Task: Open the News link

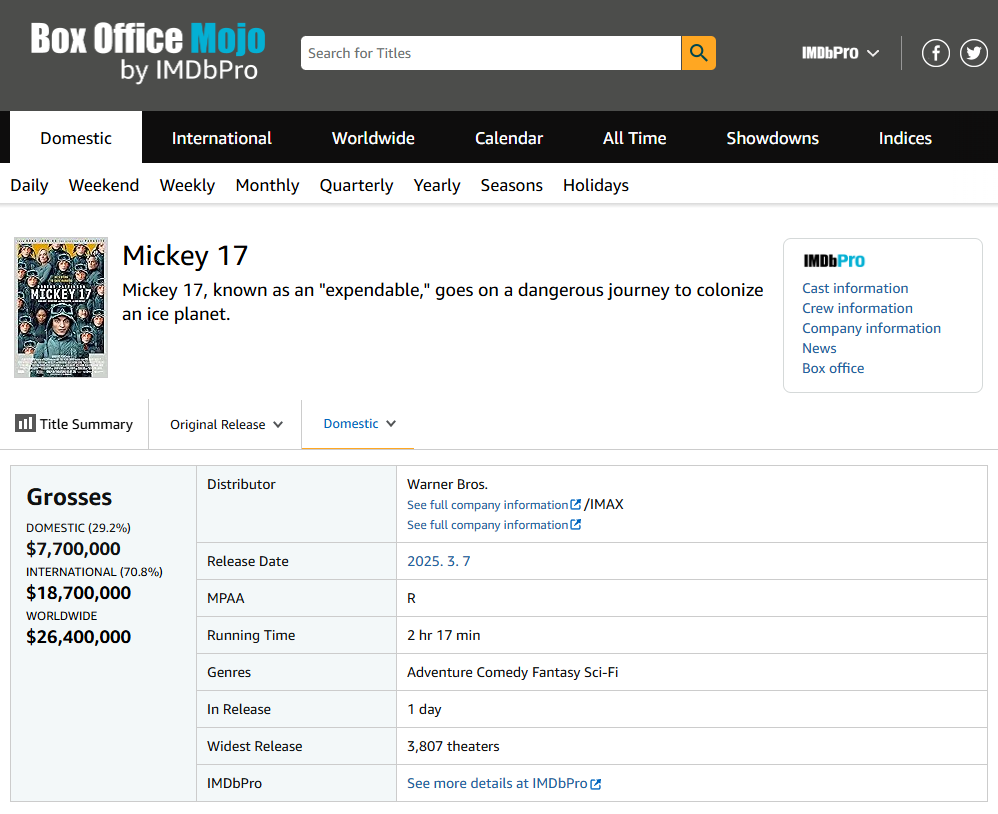Action: (819, 348)
